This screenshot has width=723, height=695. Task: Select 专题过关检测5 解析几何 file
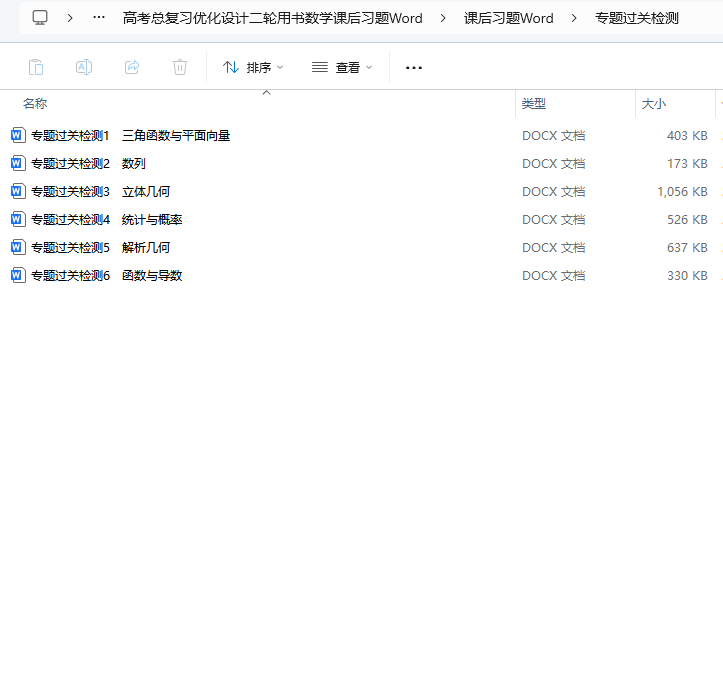(100, 247)
